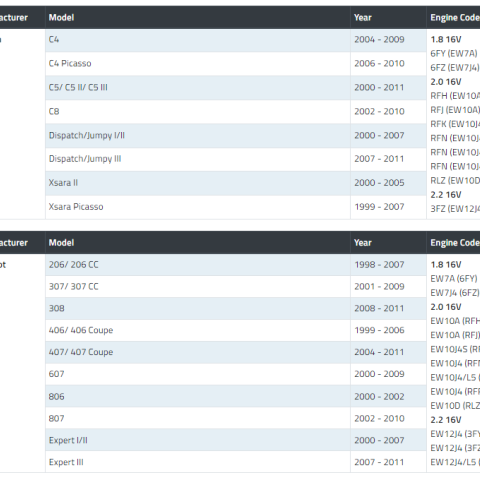Click the 2000 - 2002 year cell

click(x=388, y=396)
